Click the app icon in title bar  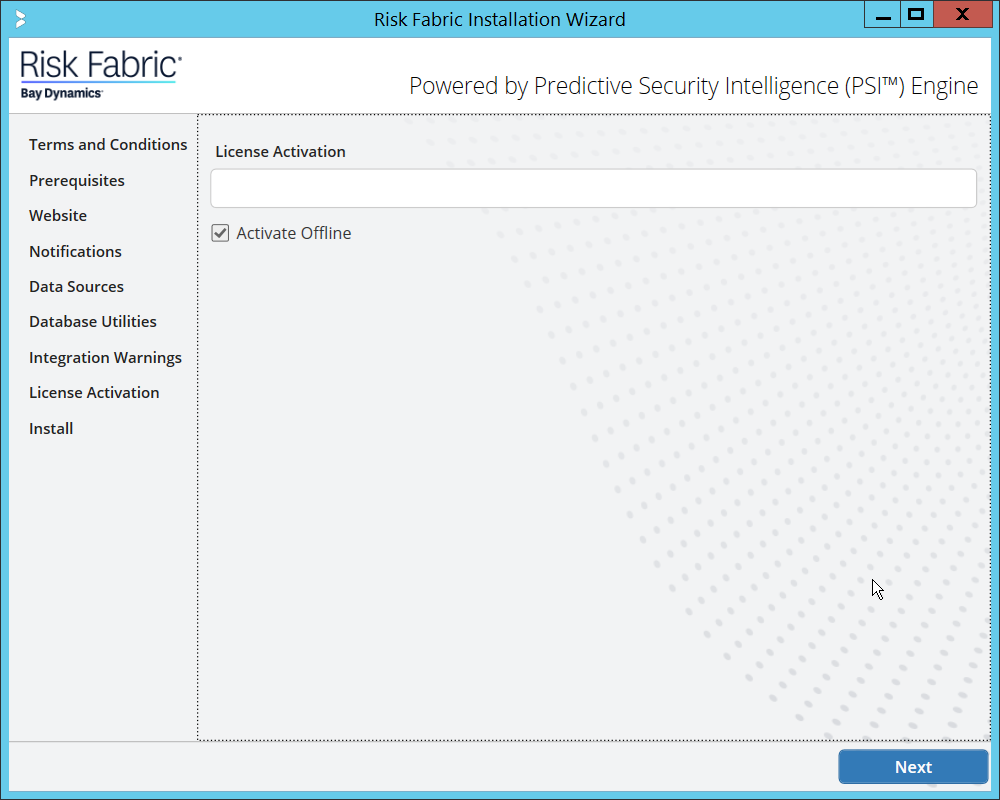pos(21,19)
